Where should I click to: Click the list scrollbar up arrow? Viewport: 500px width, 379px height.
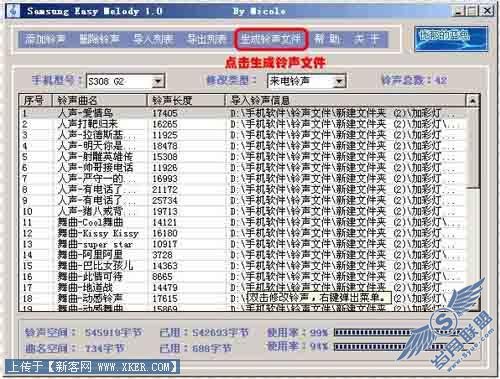(x=472, y=100)
